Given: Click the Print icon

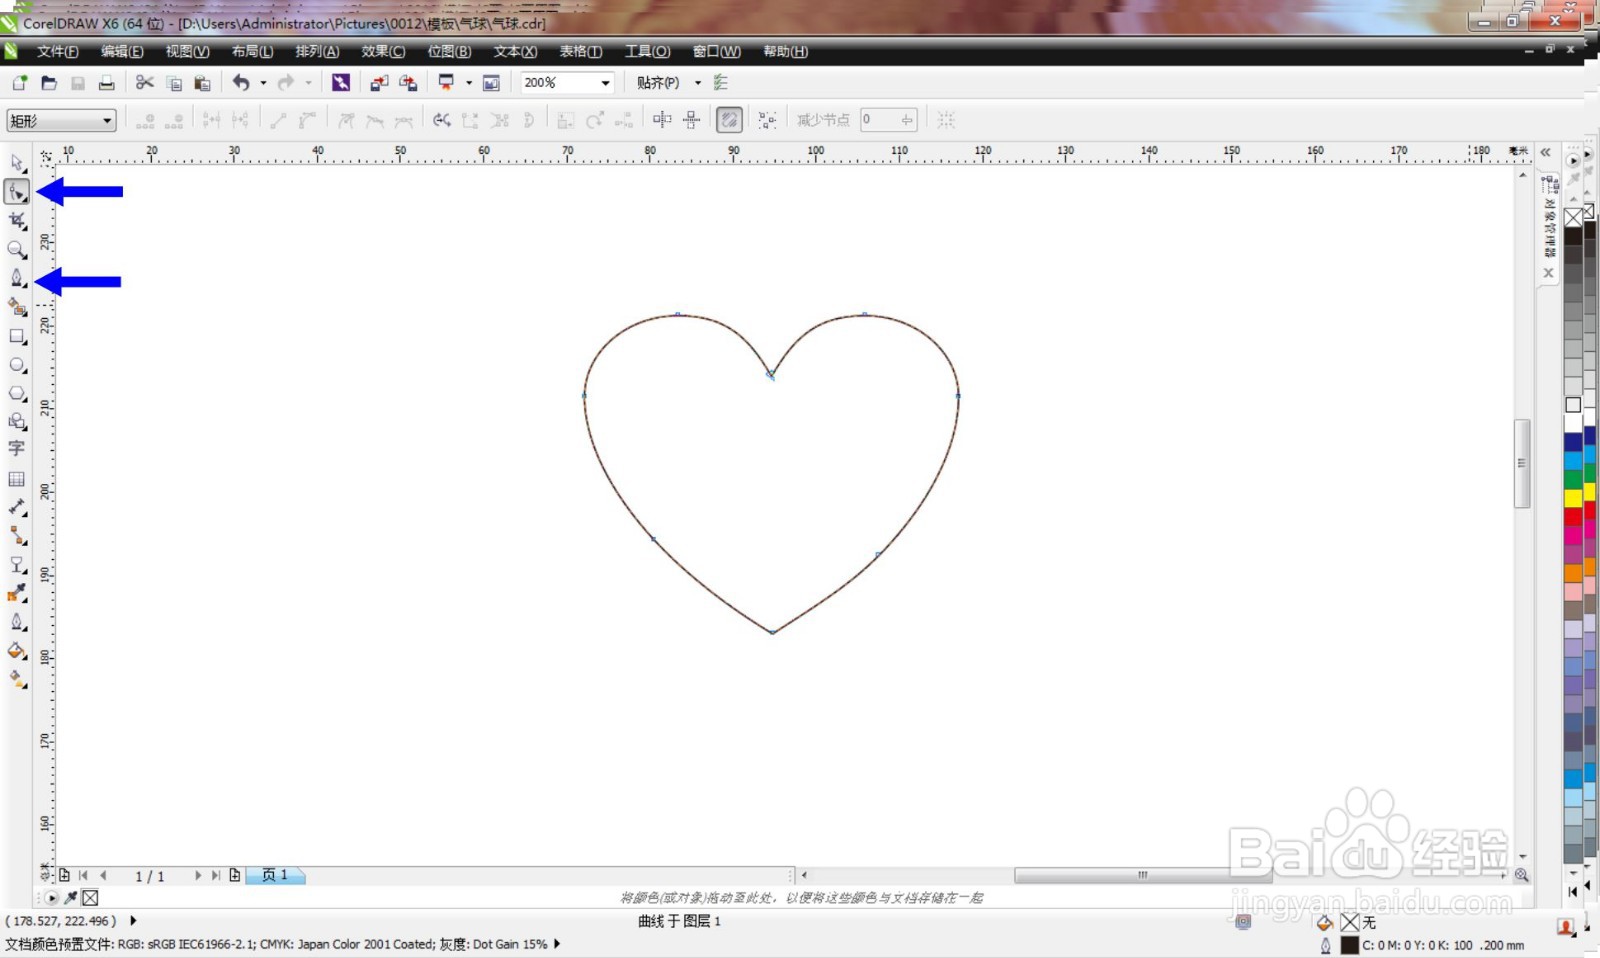Looking at the screenshot, I should [x=106, y=83].
